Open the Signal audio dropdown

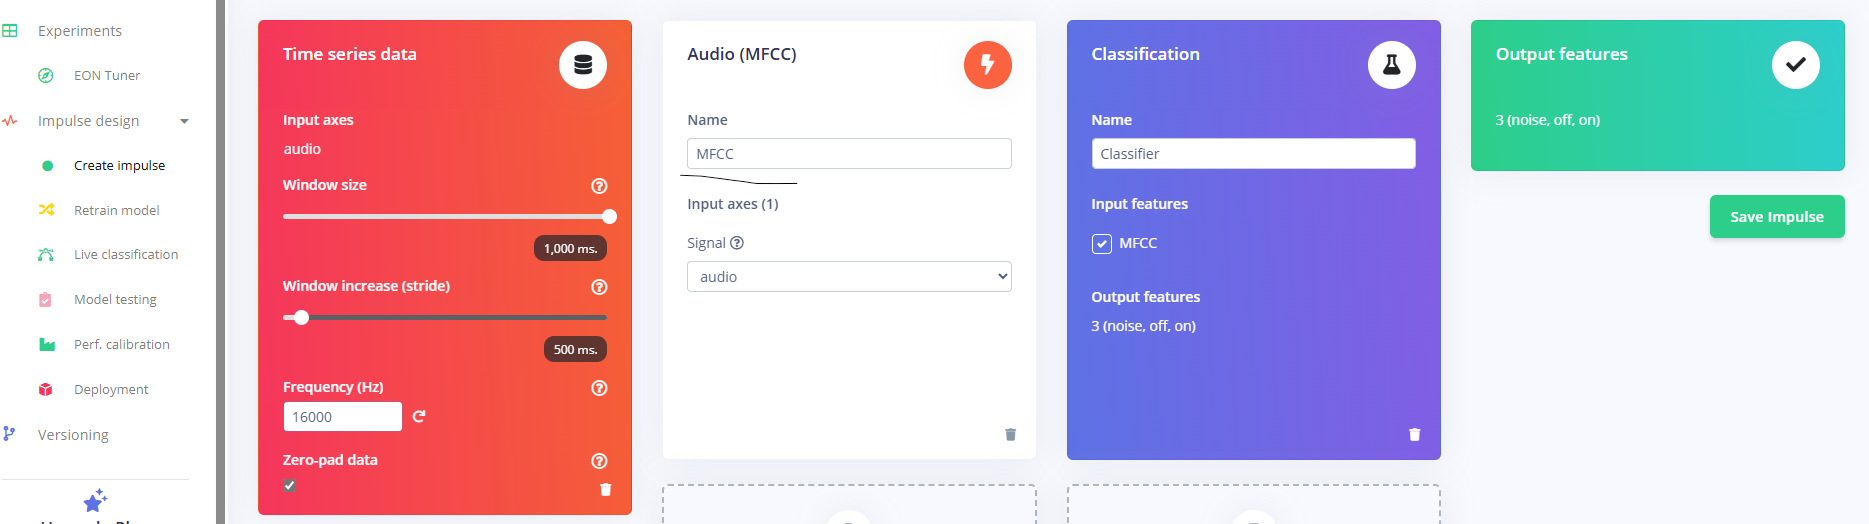coord(849,277)
